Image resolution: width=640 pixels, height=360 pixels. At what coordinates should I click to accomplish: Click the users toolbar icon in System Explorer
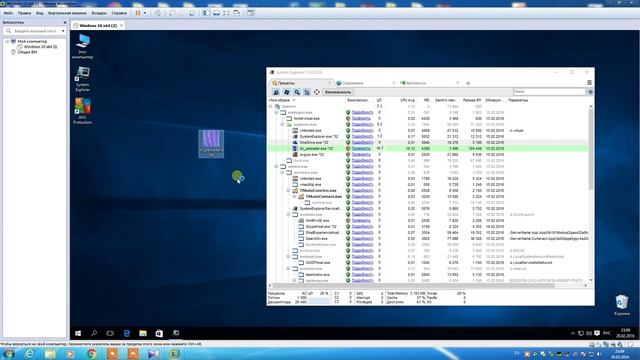click(276, 92)
